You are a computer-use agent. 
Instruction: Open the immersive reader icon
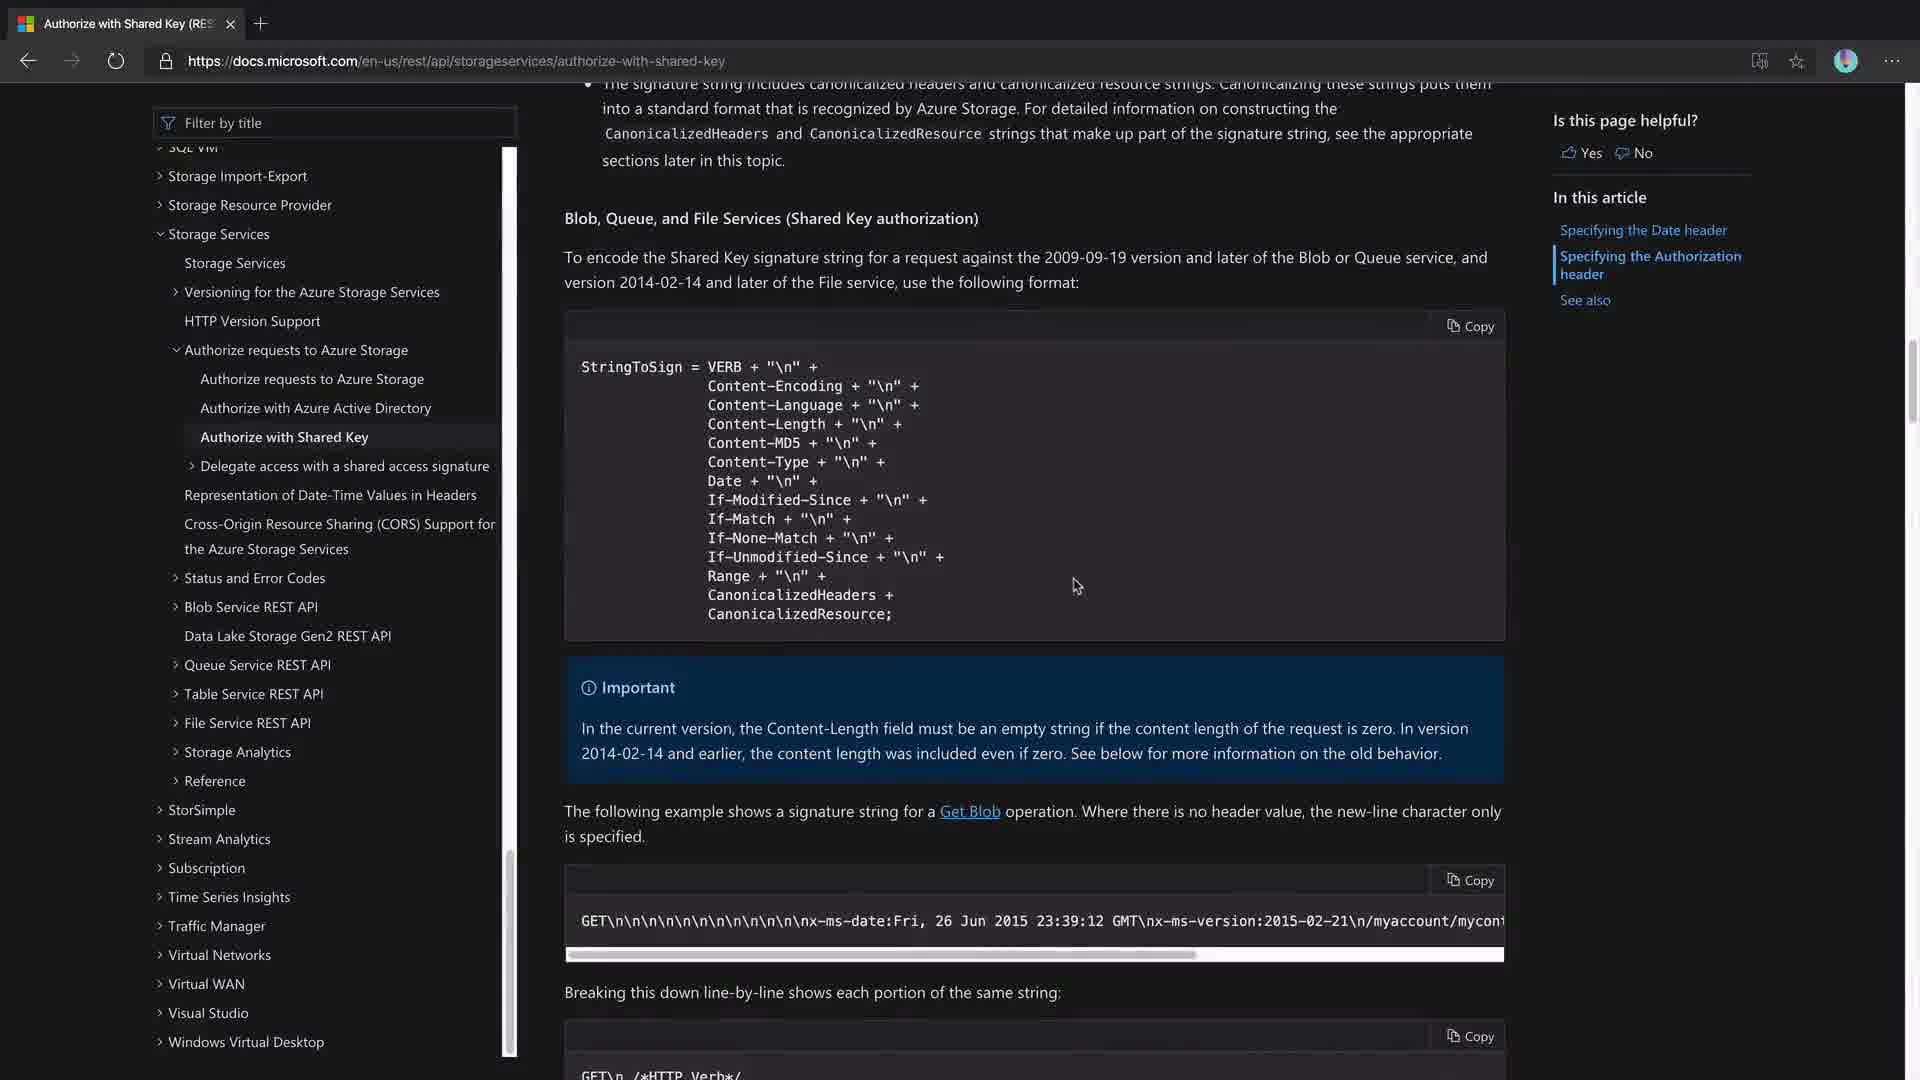pos(1760,61)
